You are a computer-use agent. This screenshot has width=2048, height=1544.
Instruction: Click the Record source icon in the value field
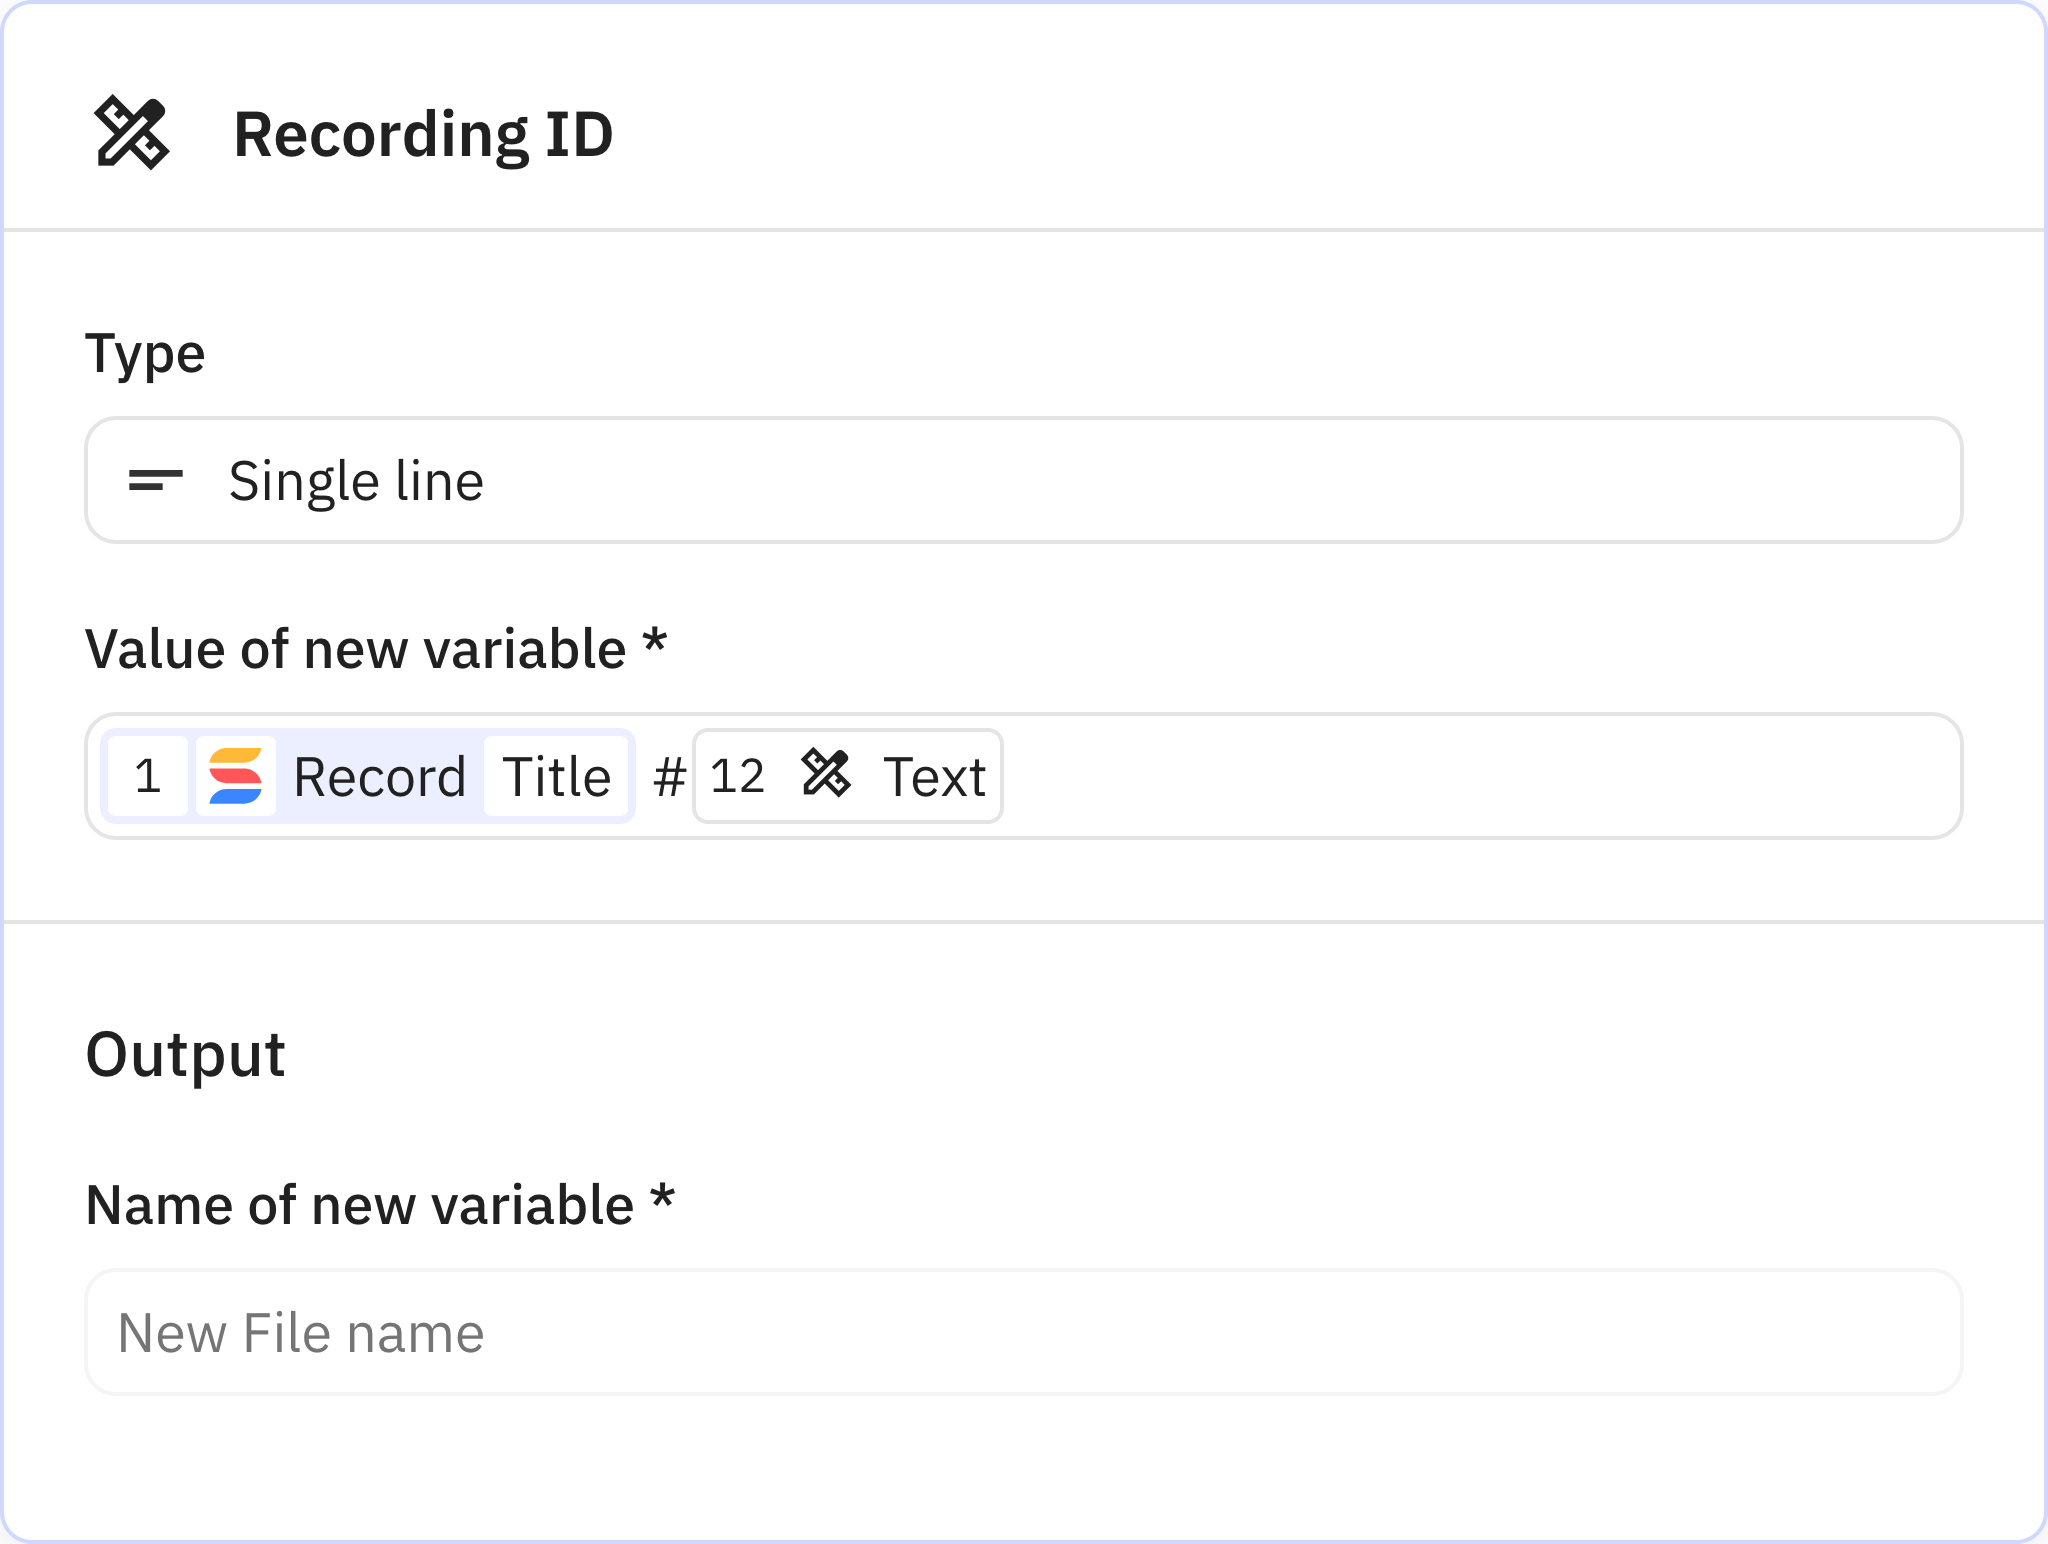pos(237,776)
